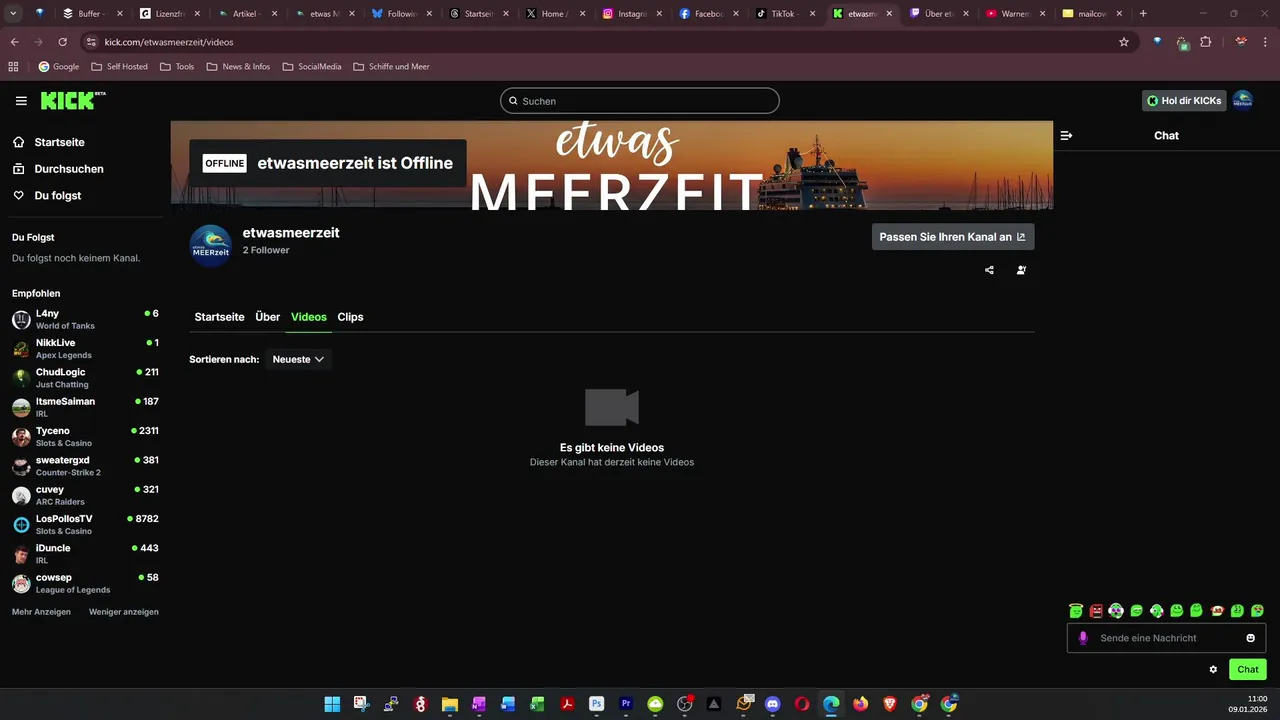Open the Windows Start menu

[332, 704]
